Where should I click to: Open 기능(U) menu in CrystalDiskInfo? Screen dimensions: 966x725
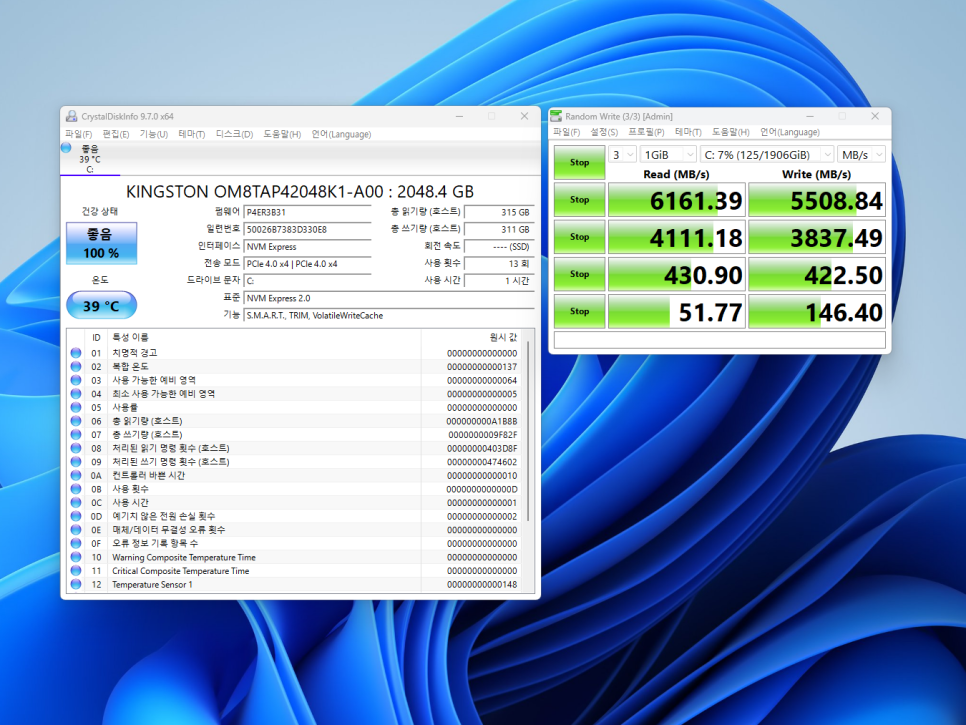pos(153,134)
